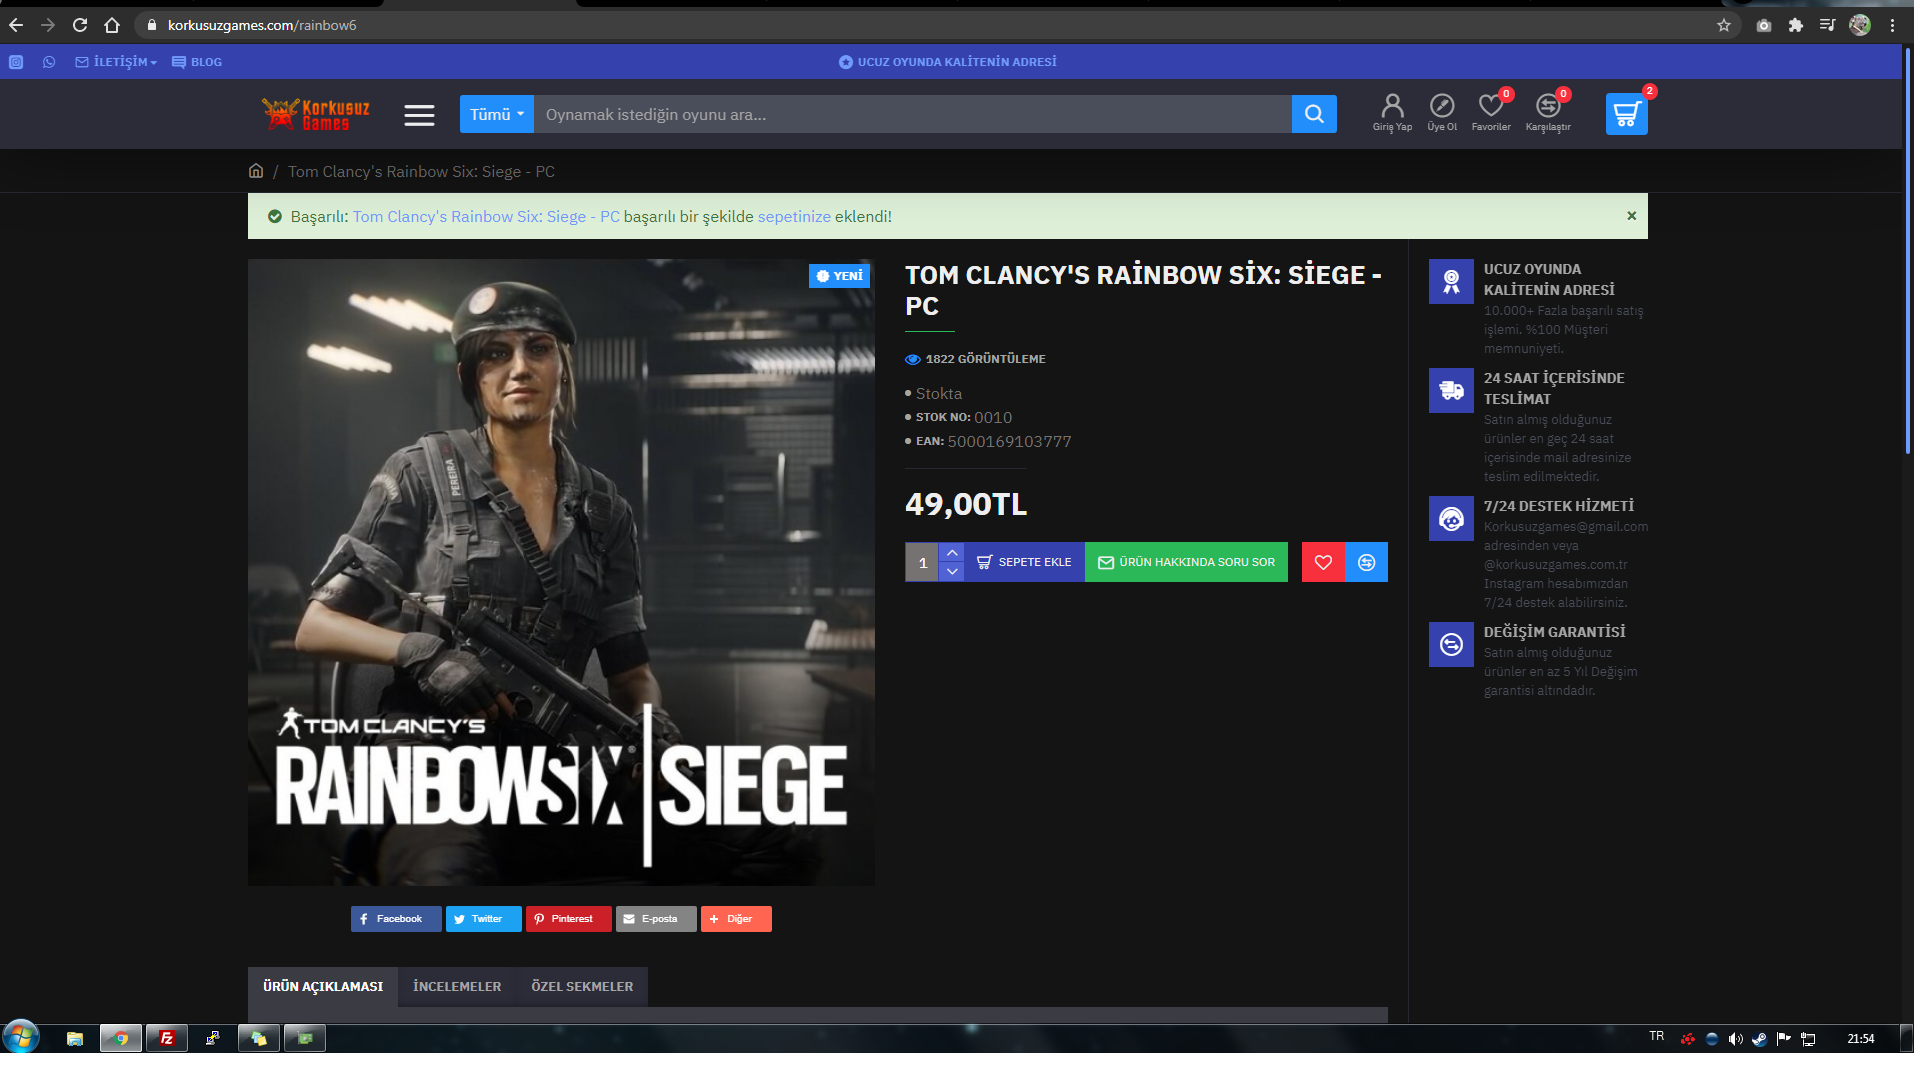Expand the İLETİŞİM dropdown menu
Viewport: 1920px width, 1080px height.
point(116,62)
